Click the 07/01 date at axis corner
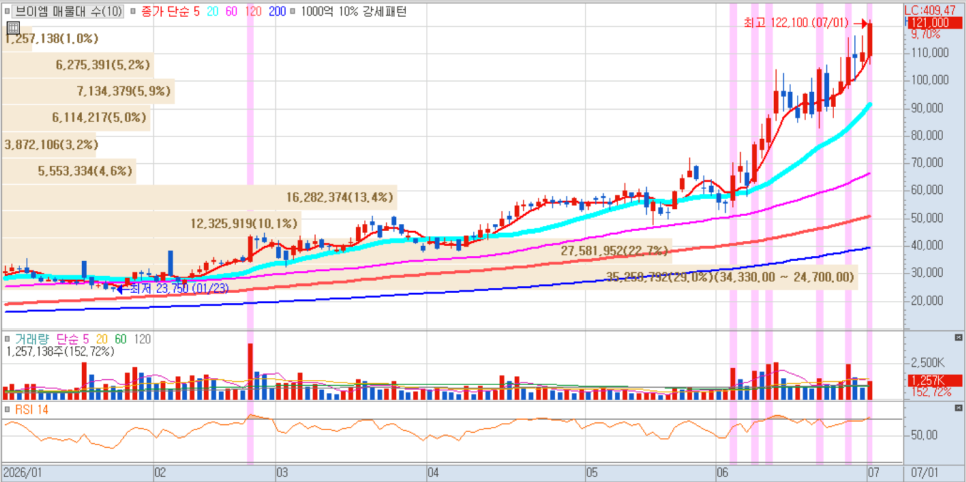Viewport: 966px width, 482px height. tap(925, 473)
